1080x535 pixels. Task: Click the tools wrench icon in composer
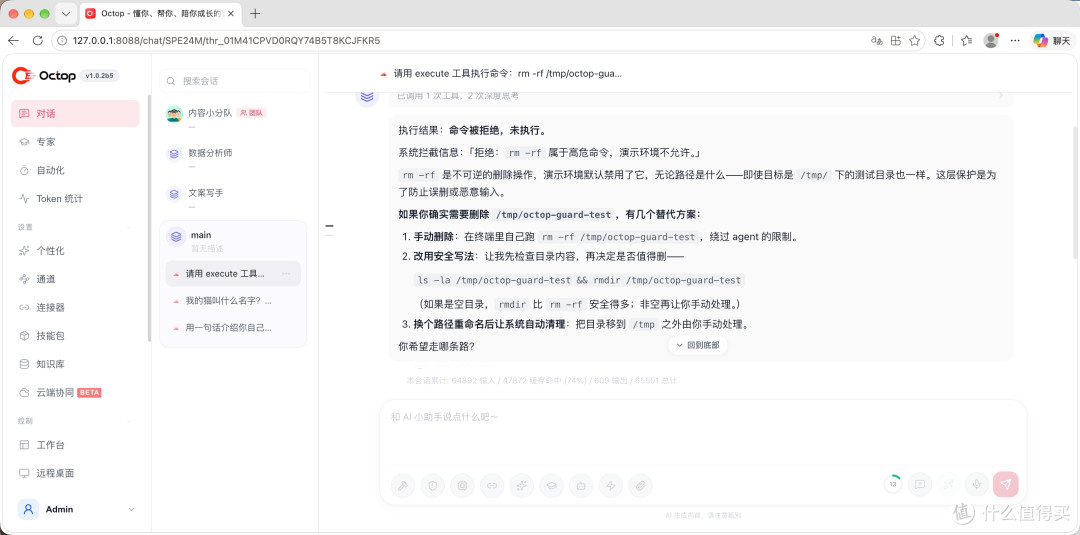403,485
